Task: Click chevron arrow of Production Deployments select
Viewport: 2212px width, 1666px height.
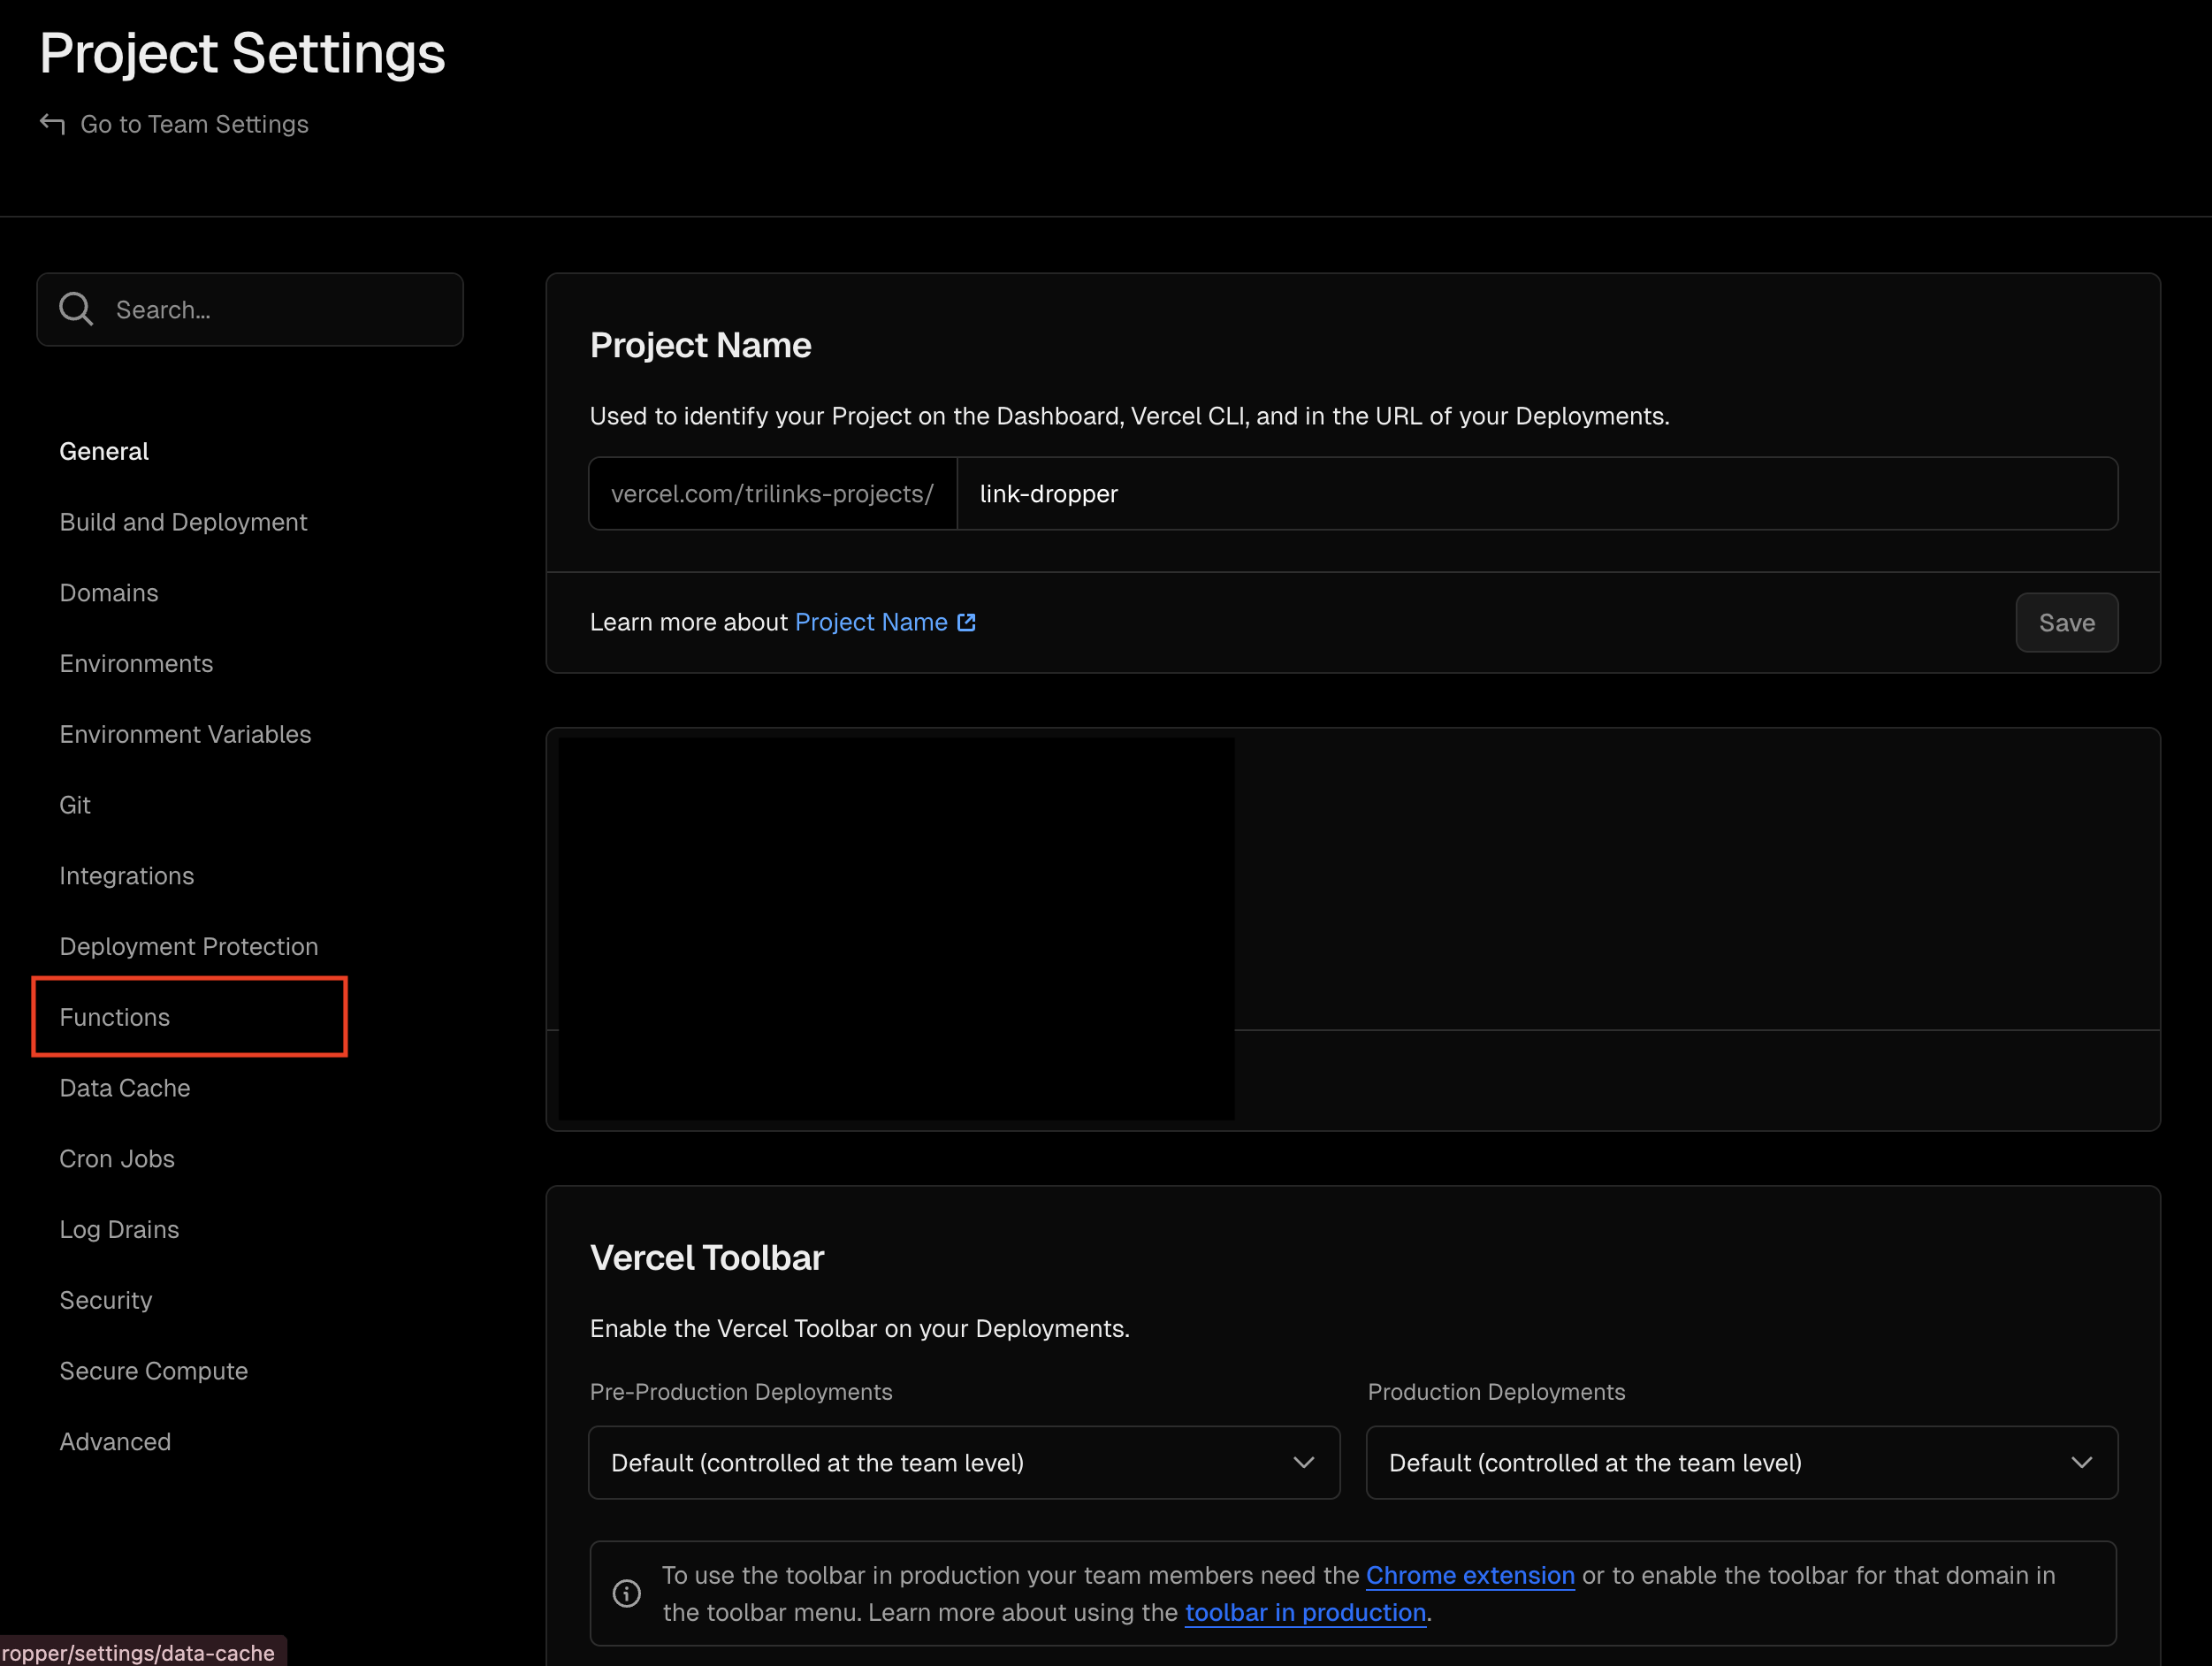Action: click(x=2081, y=1462)
